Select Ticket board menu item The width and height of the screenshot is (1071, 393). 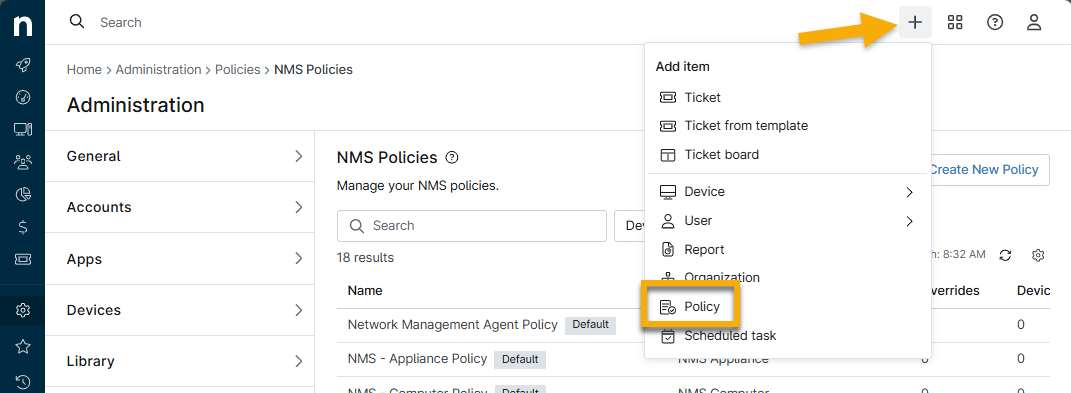(788, 154)
